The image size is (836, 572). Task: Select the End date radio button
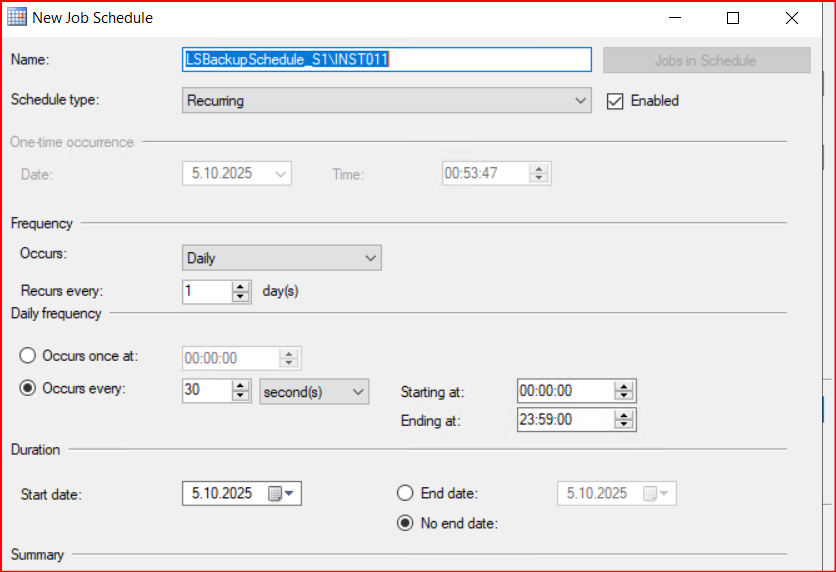[405, 493]
